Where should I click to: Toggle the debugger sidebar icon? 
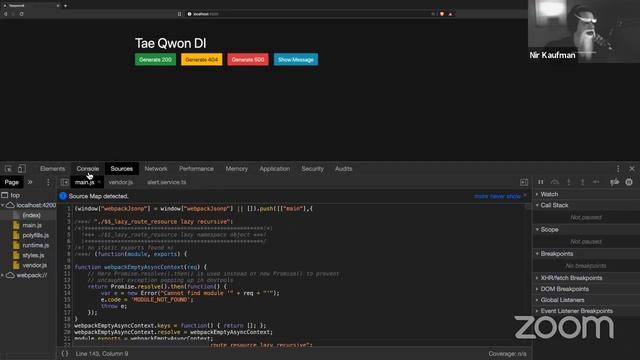click(524, 182)
